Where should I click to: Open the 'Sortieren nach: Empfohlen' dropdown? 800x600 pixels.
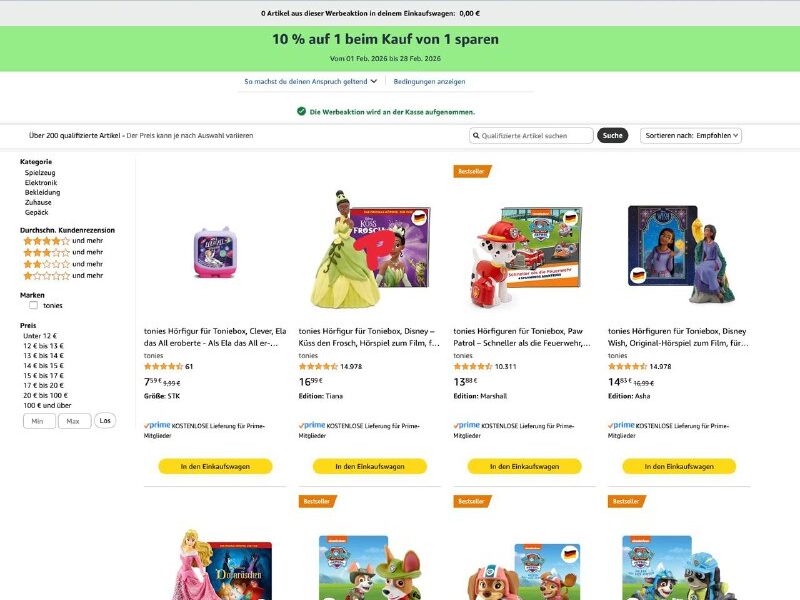point(691,136)
